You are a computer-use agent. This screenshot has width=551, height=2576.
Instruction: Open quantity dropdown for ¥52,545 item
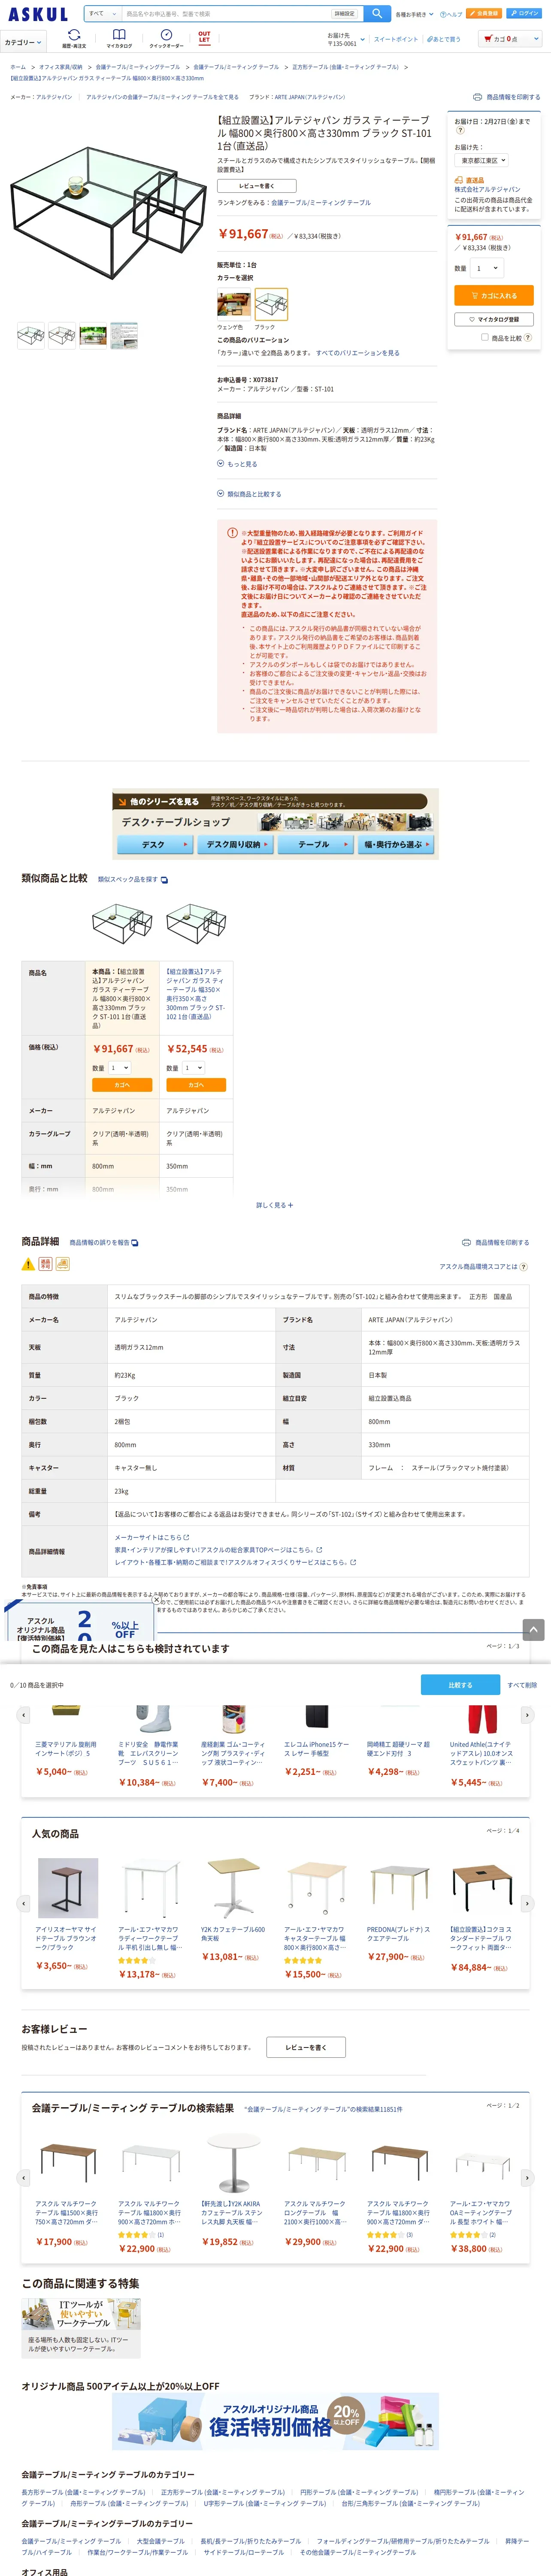click(x=194, y=1068)
